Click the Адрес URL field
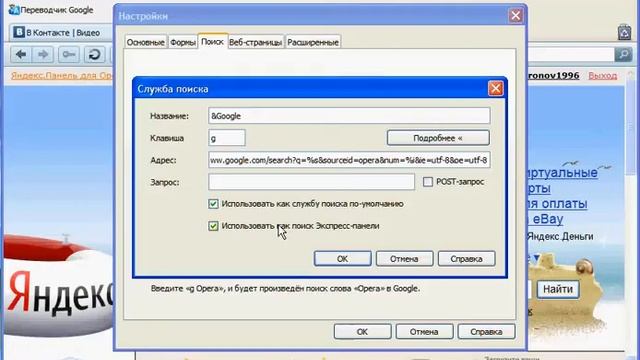The width and height of the screenshot is (640, 360). tap(349, 160)
